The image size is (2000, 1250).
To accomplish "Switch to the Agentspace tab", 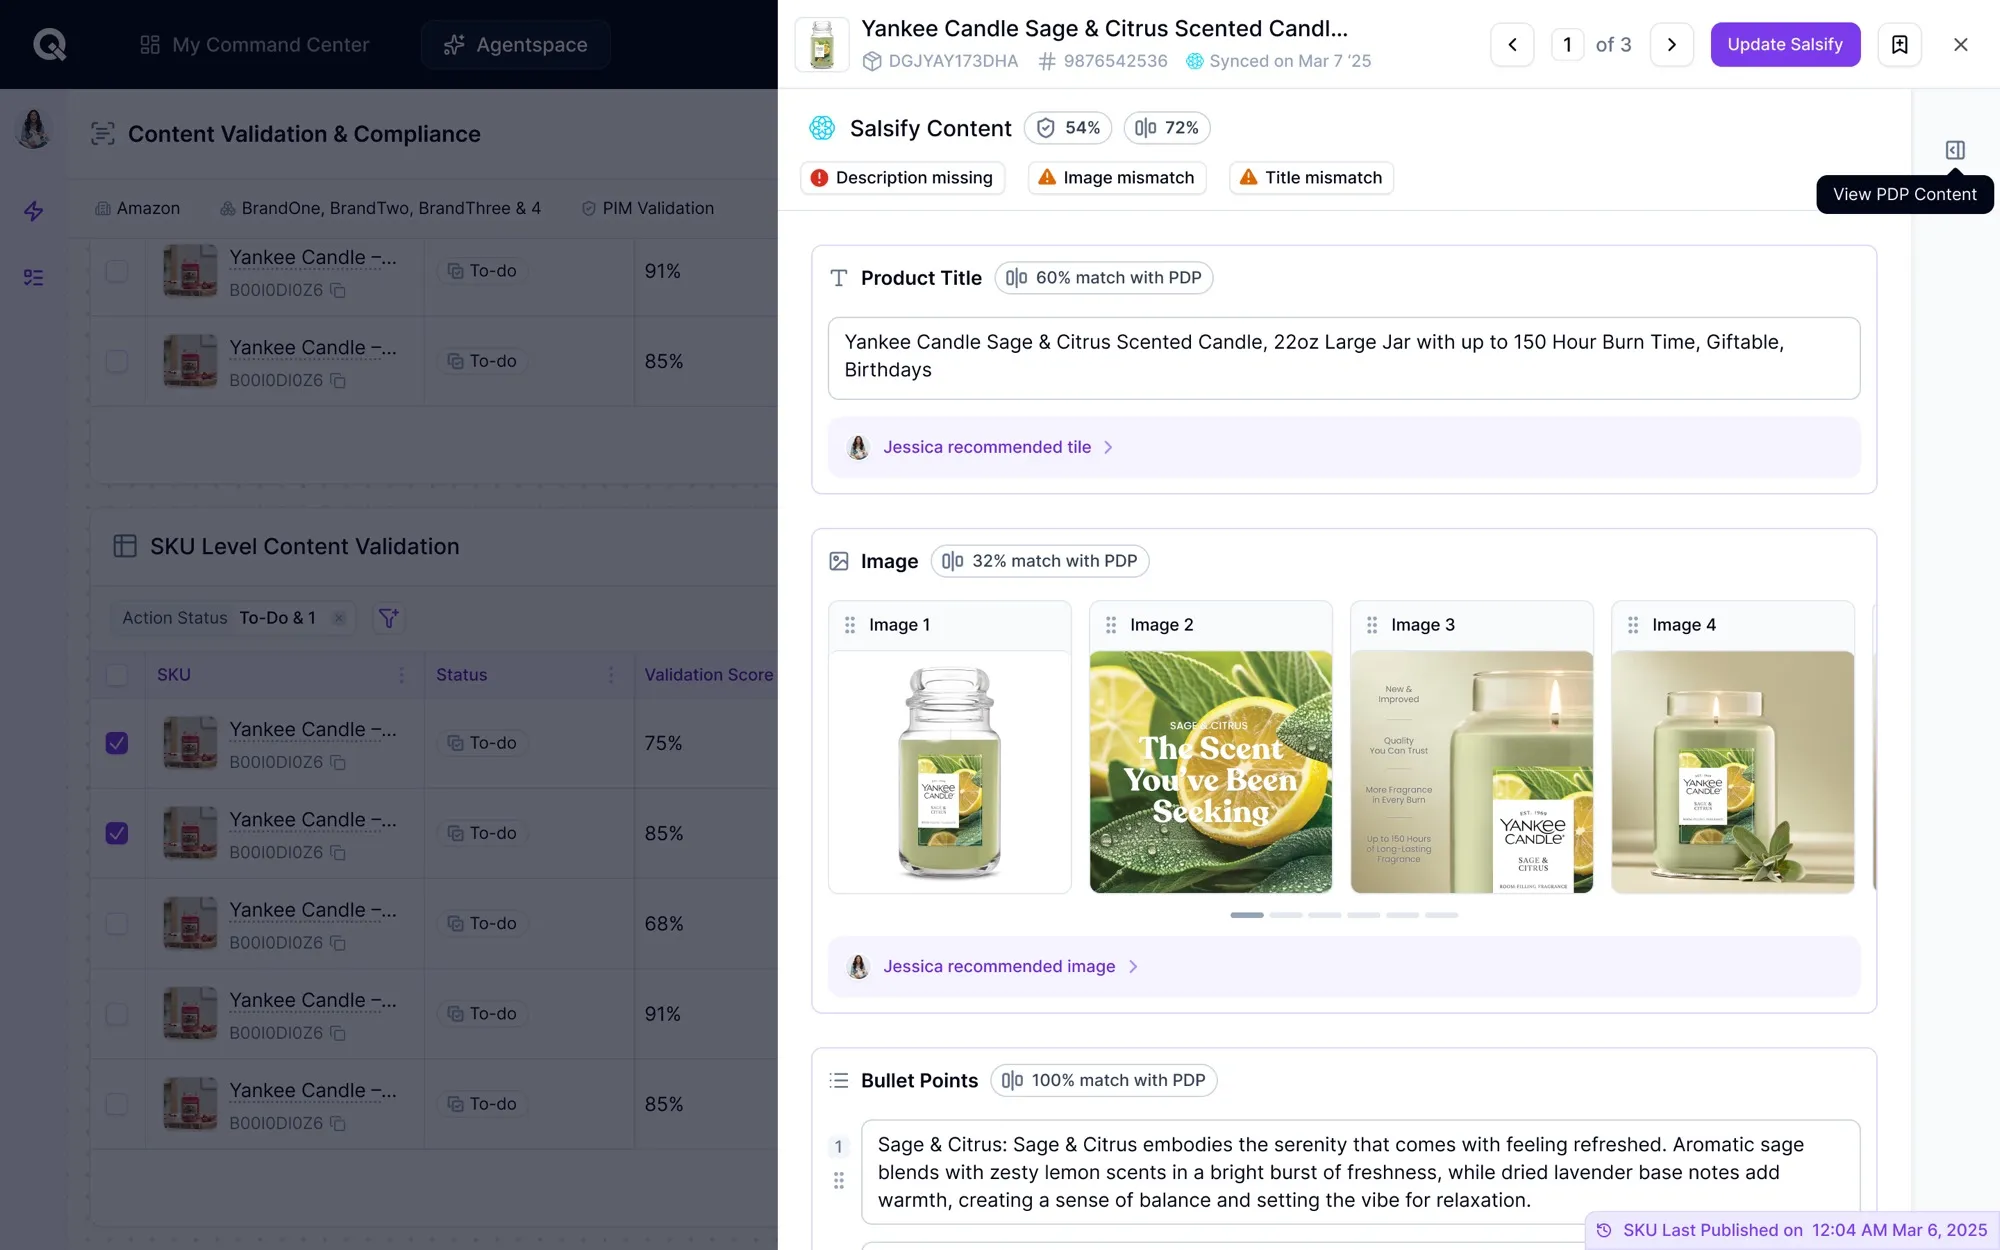I will coord(515,45).
